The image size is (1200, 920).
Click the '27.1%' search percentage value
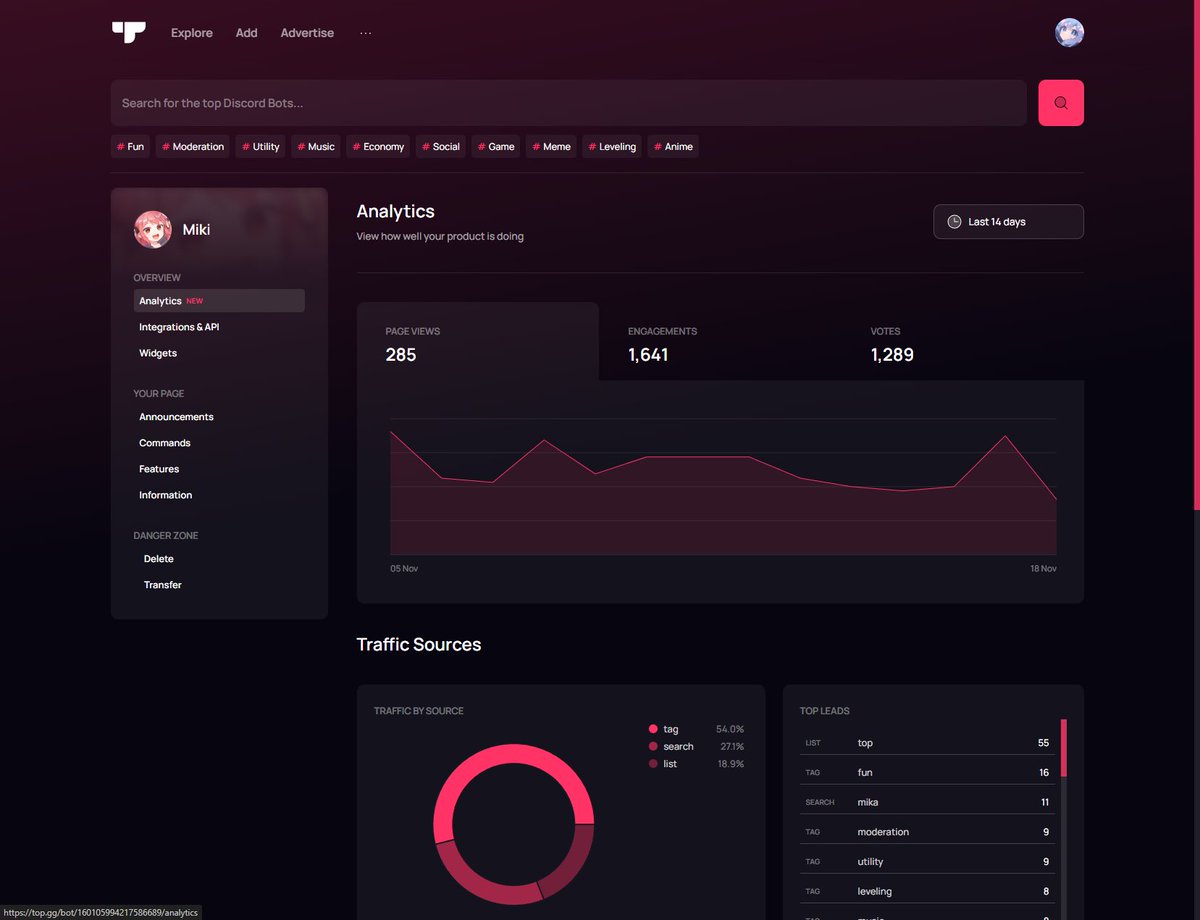732,746
